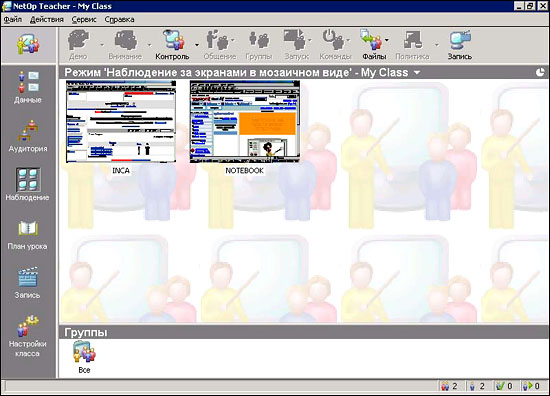550x396 pixels.
Task: Expand the Файлы dropdown arrow
Action: [x=387, y=40]
